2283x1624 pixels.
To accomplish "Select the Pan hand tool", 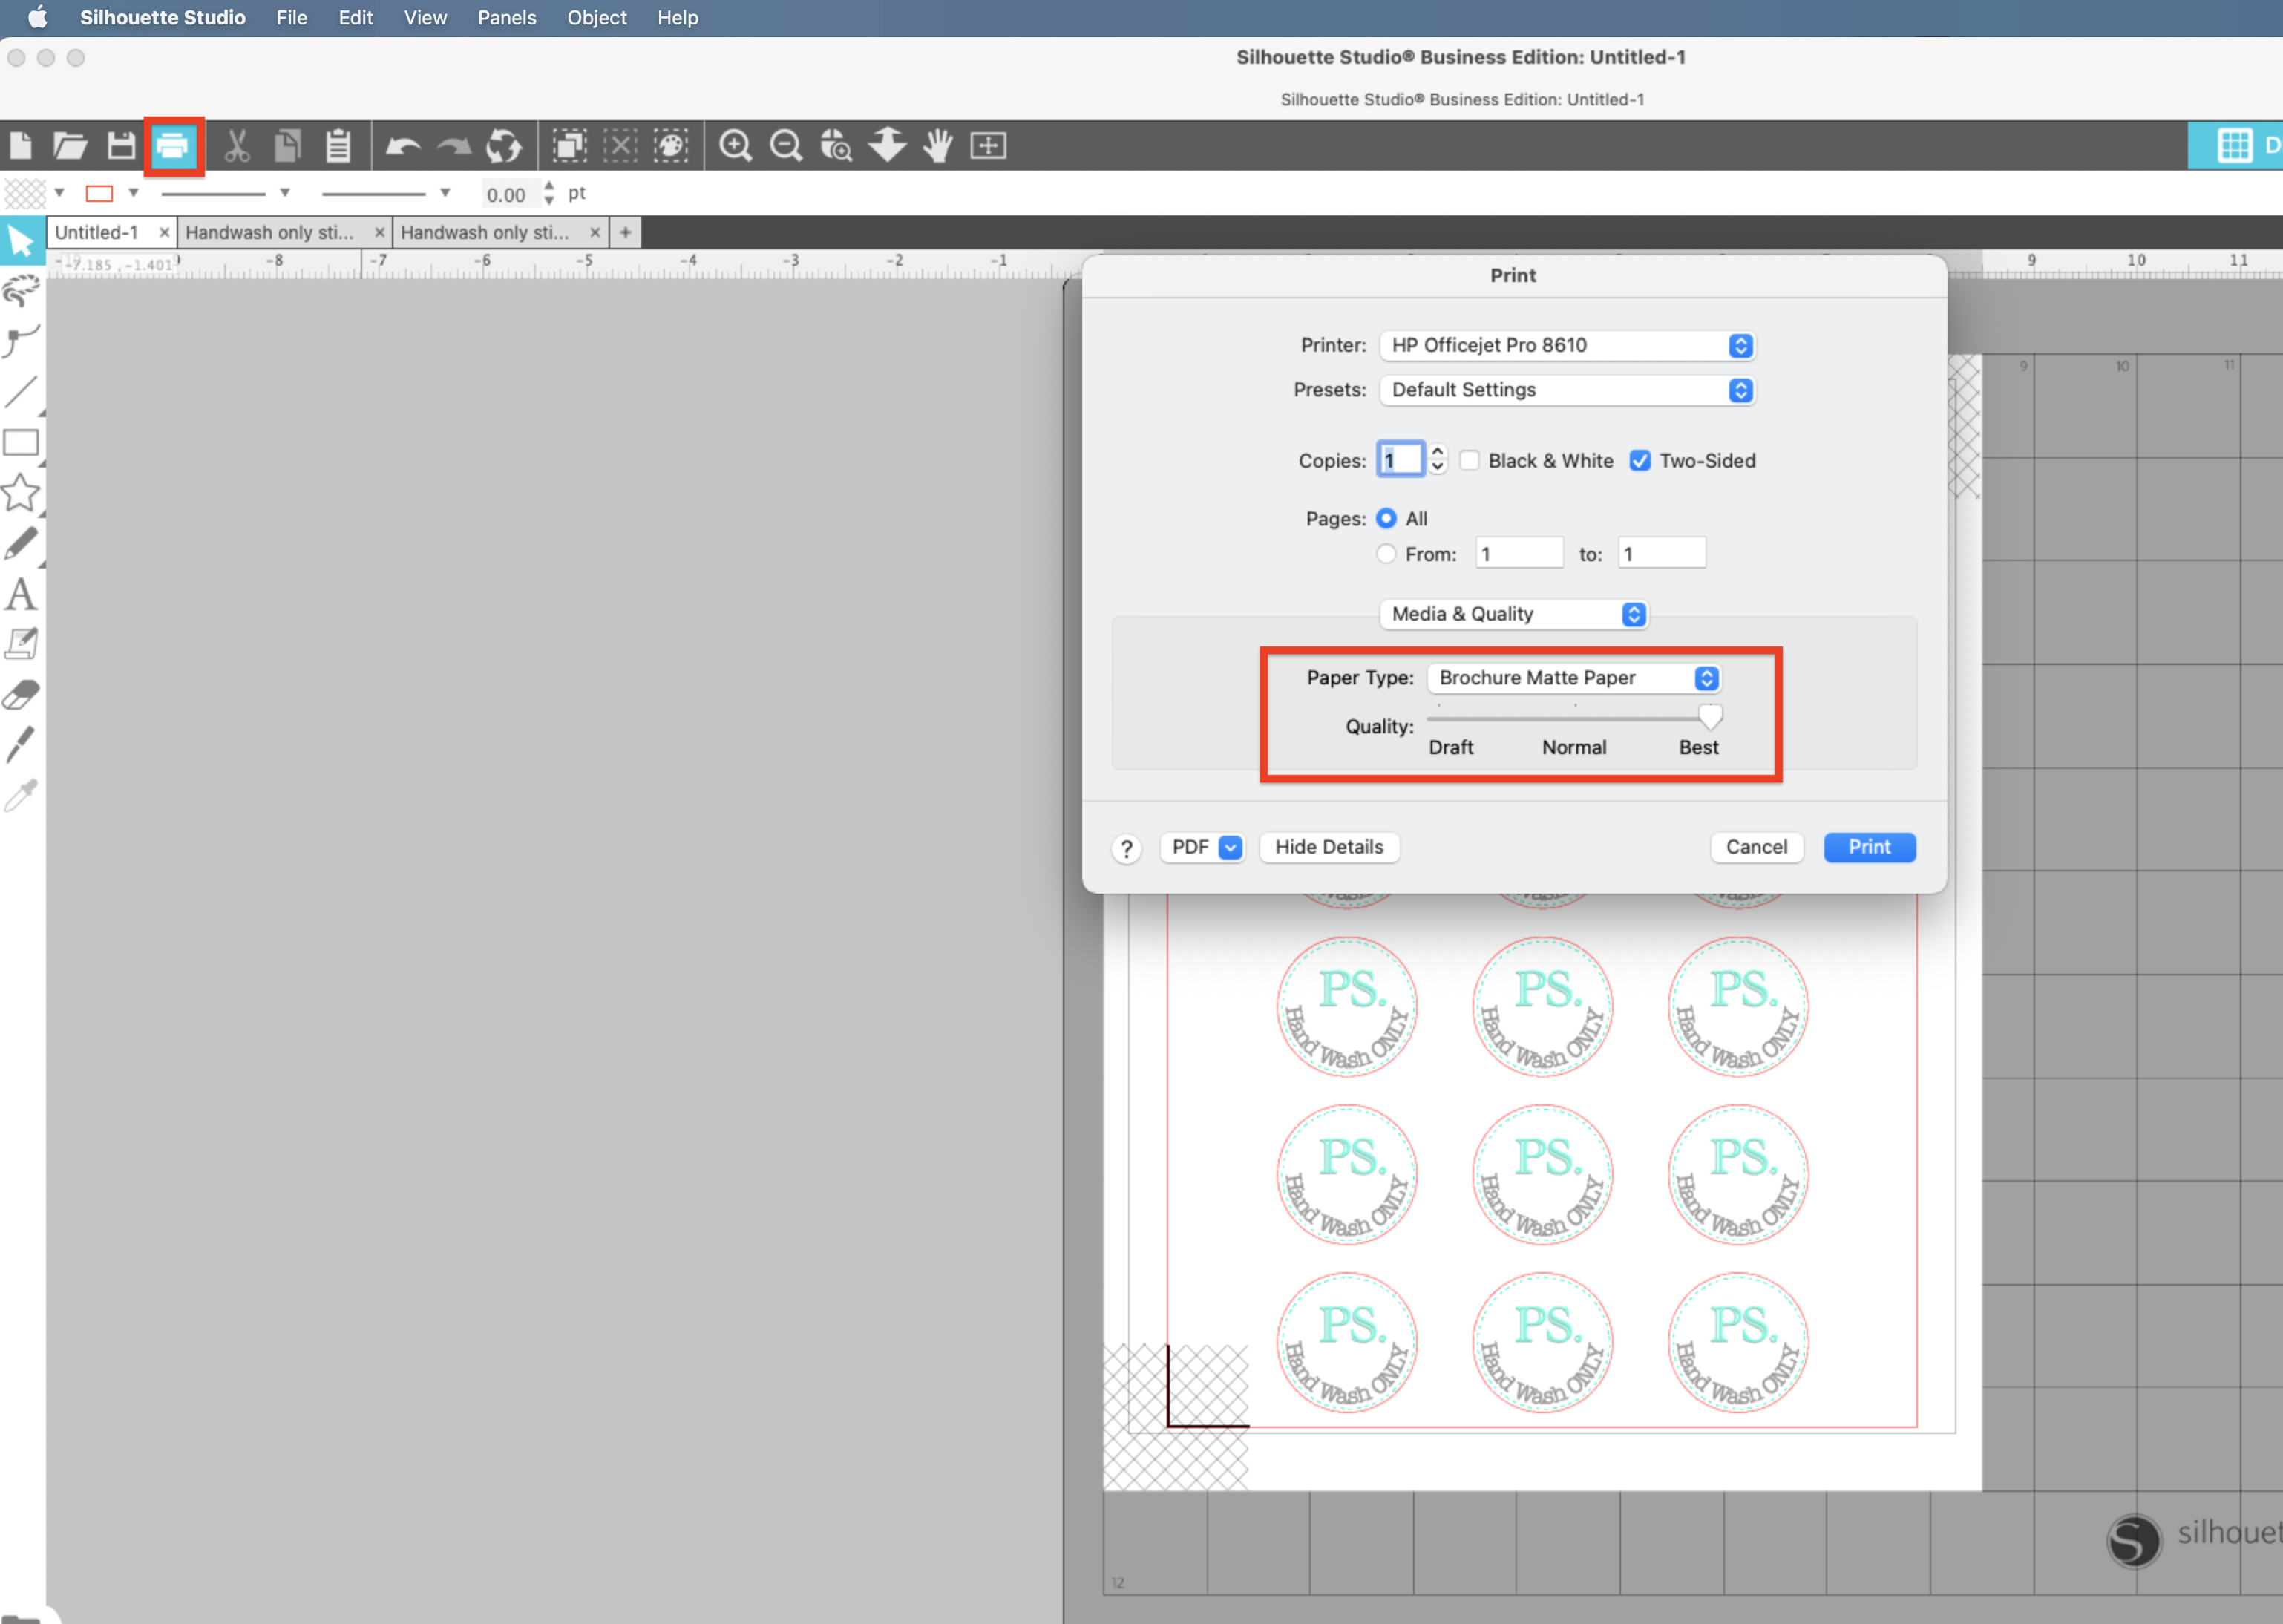I will pos(938,146).
